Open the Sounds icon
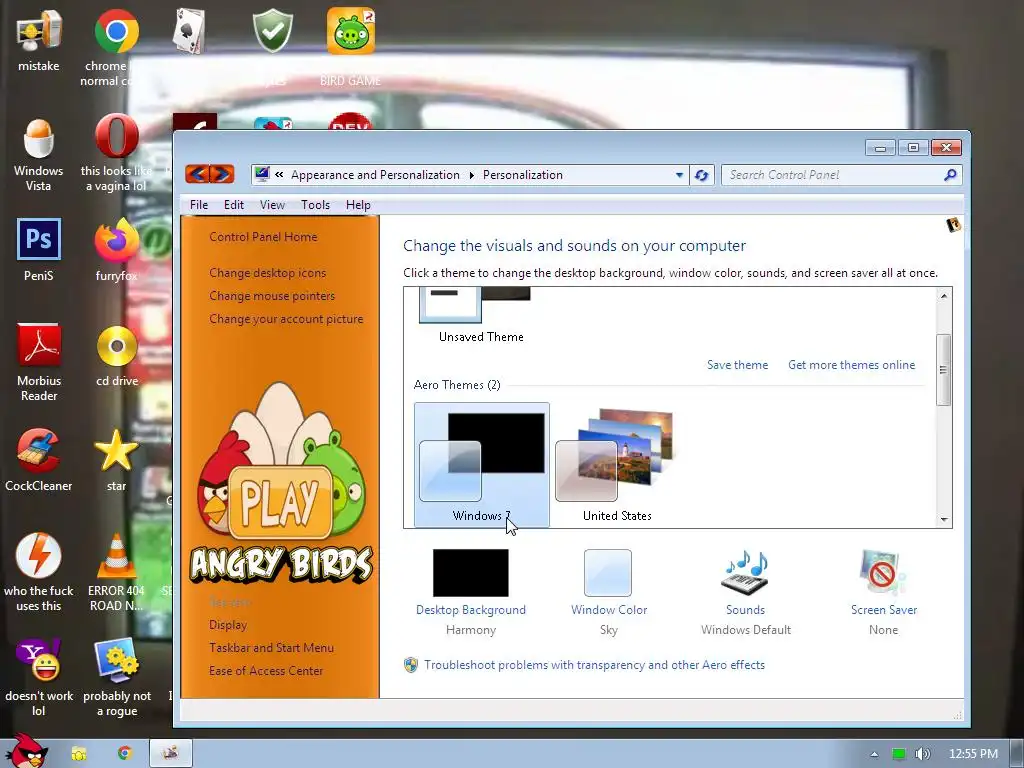 click(x=745, y=572)
